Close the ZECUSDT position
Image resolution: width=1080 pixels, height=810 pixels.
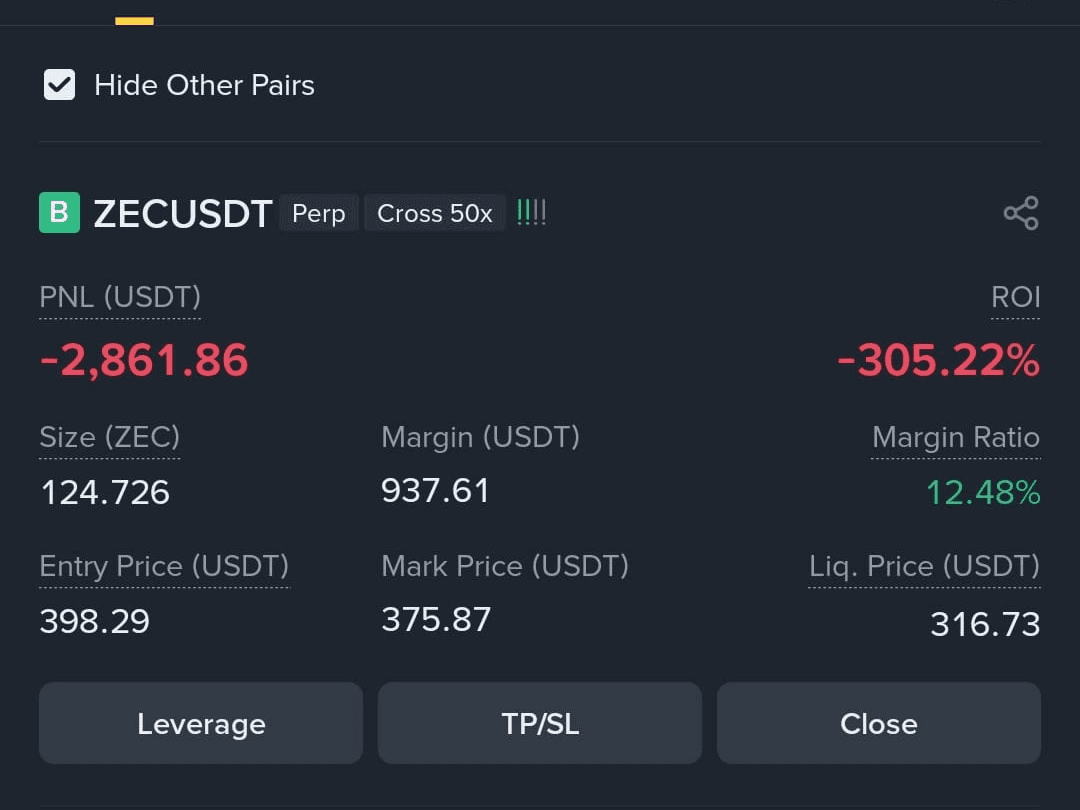coord(879,723)
